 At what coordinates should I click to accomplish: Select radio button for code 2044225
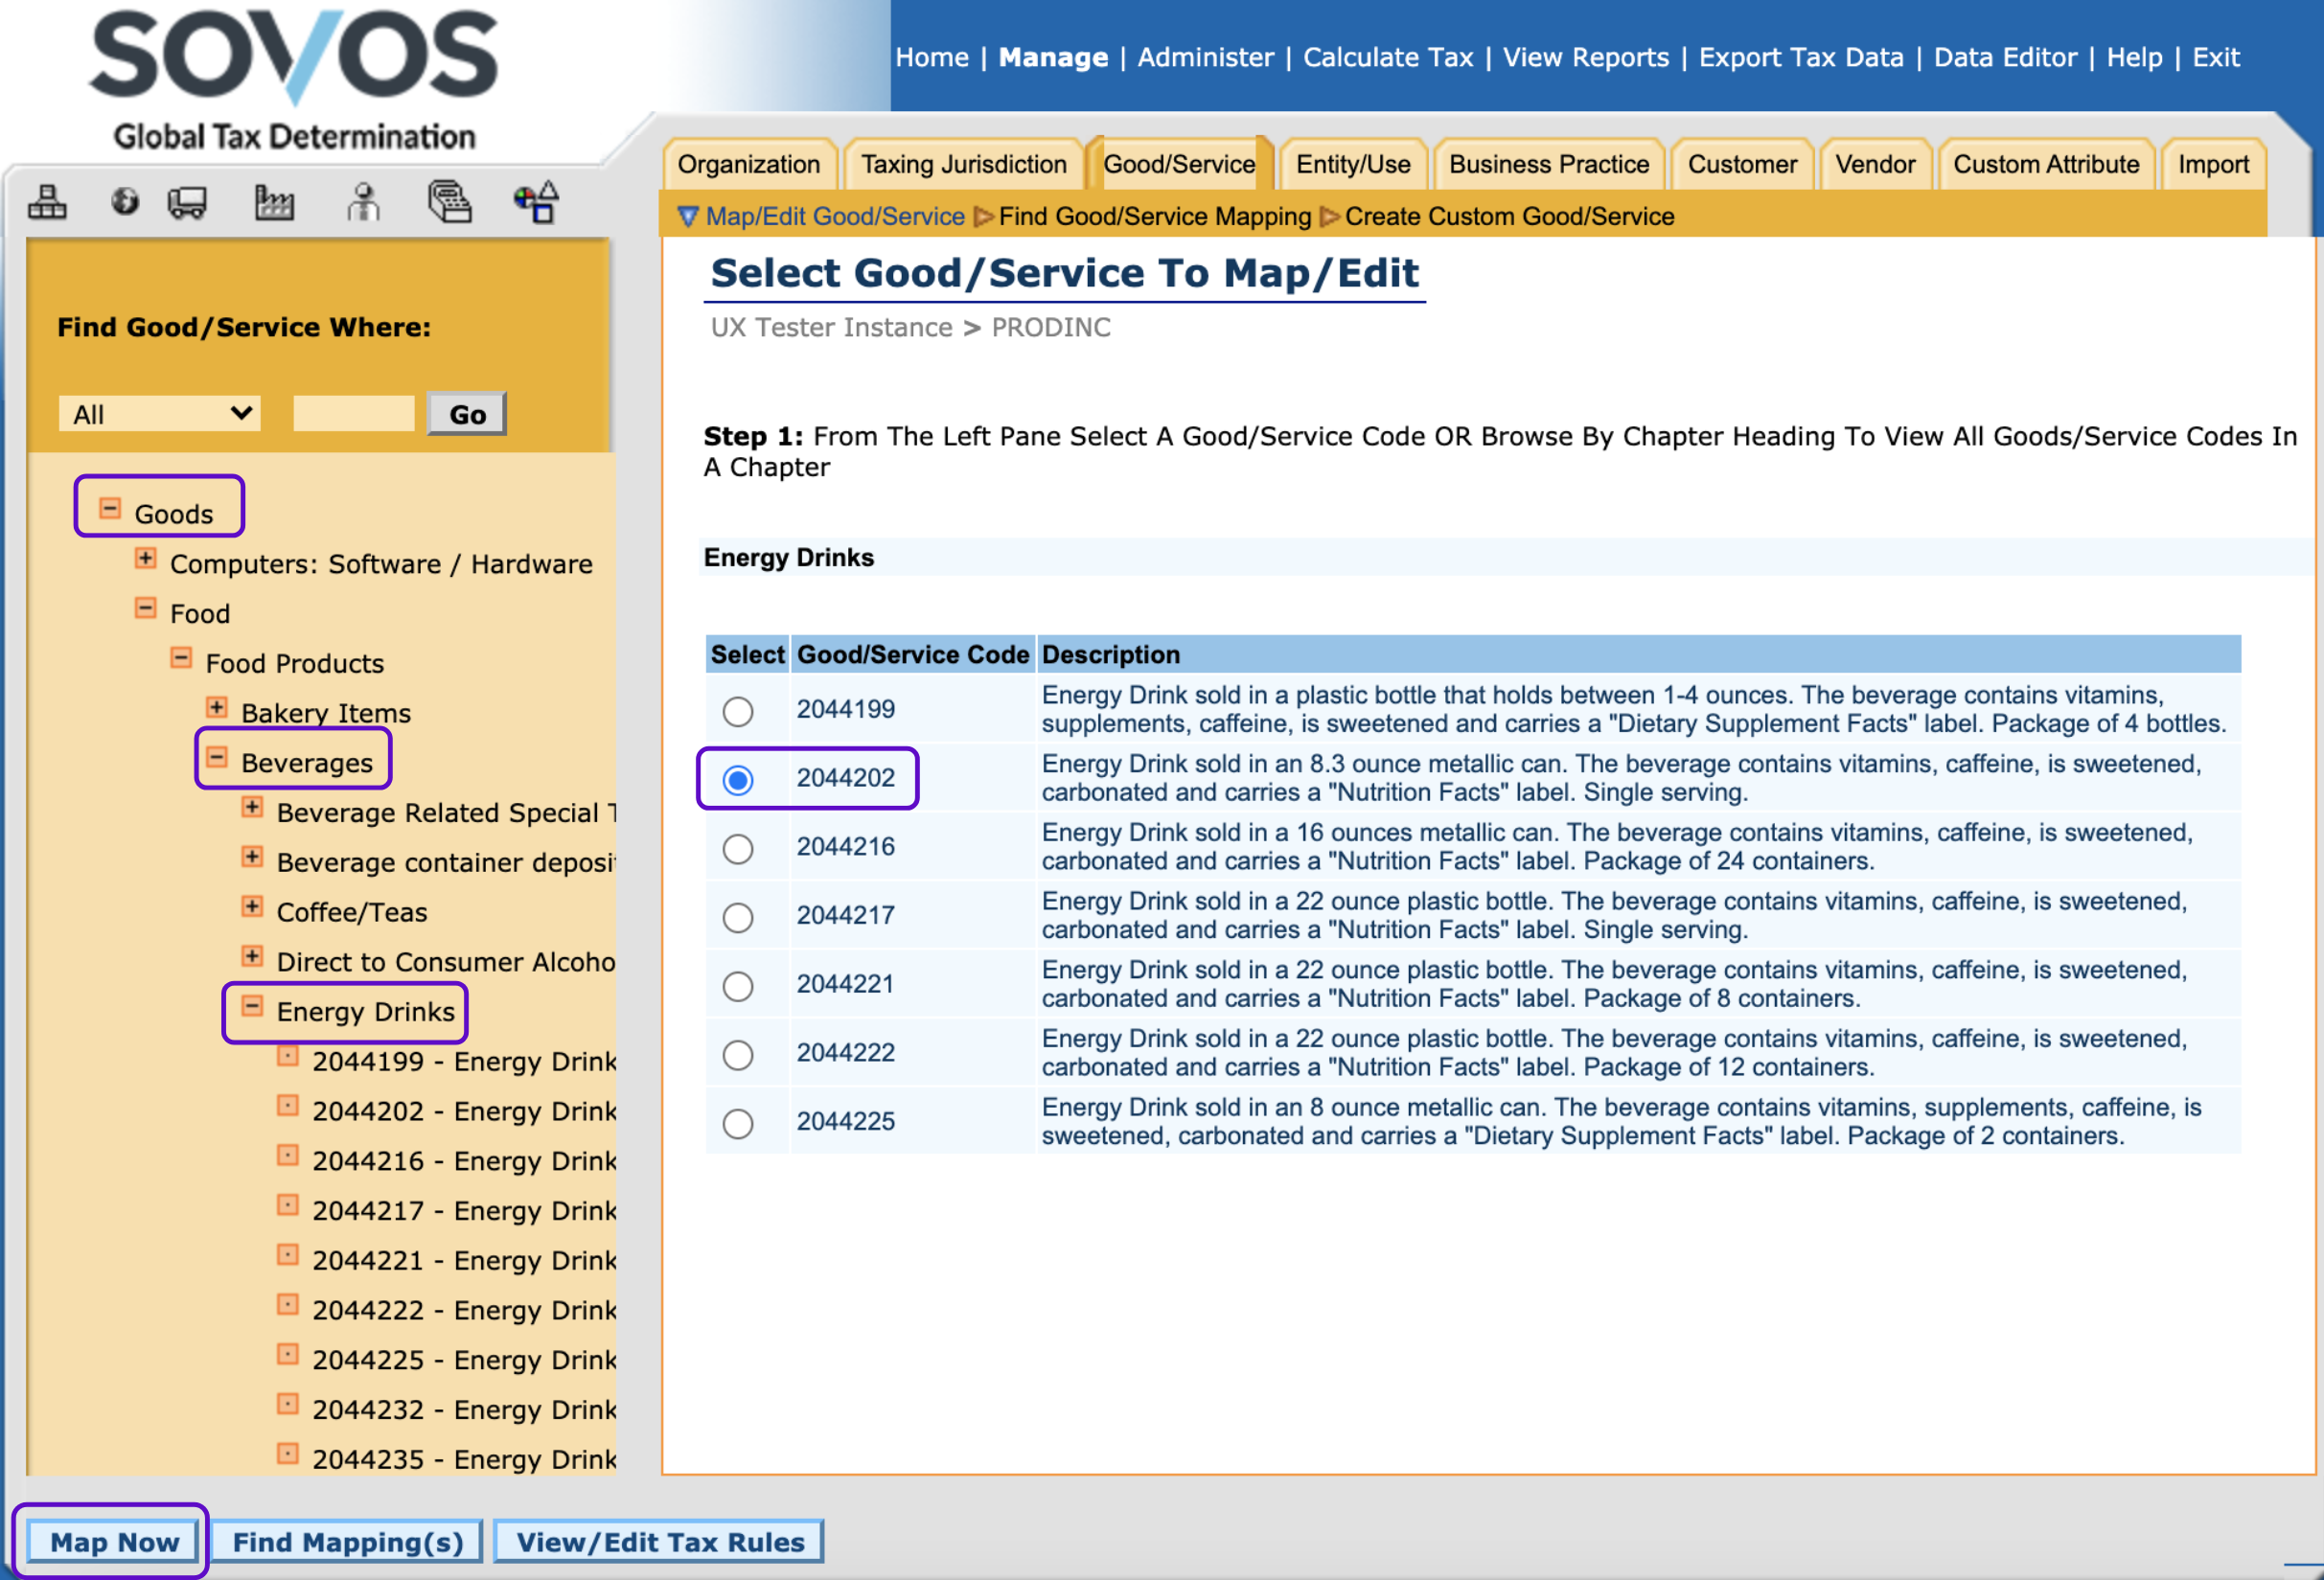[x=739, y=1121]
